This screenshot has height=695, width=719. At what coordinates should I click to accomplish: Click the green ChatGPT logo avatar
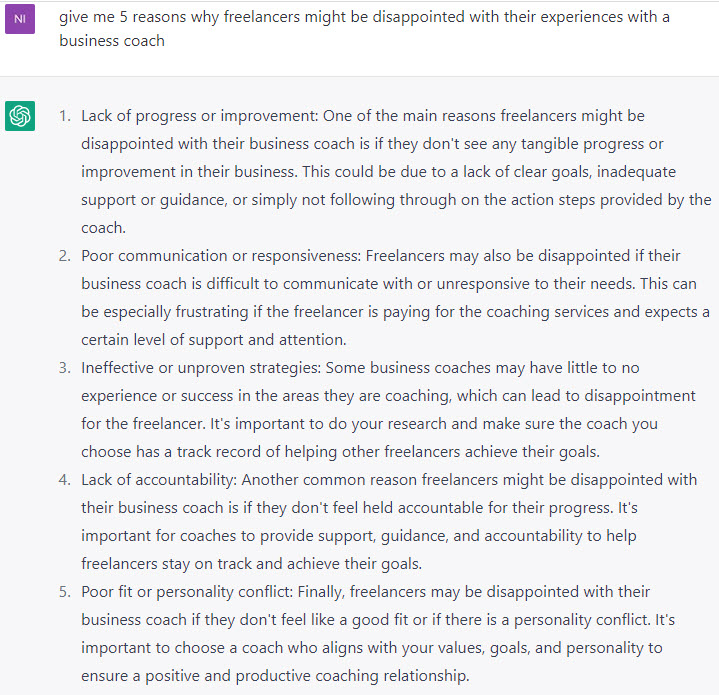[20, 116]
